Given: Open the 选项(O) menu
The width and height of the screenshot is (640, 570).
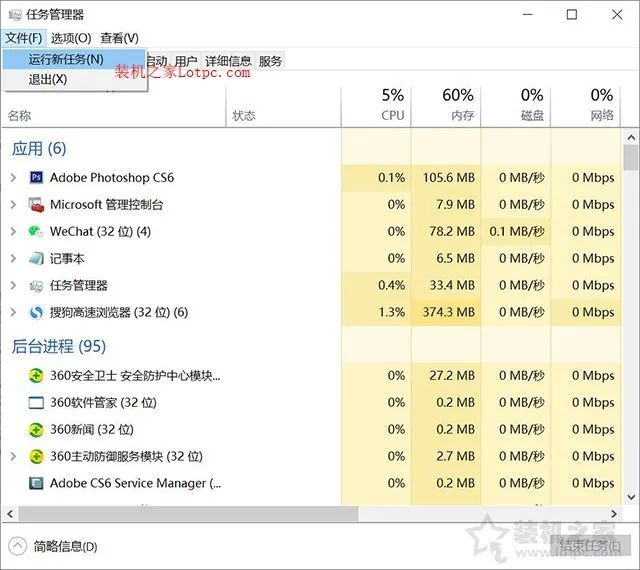Looking at the screenshot, I should (x=71, y=38).
